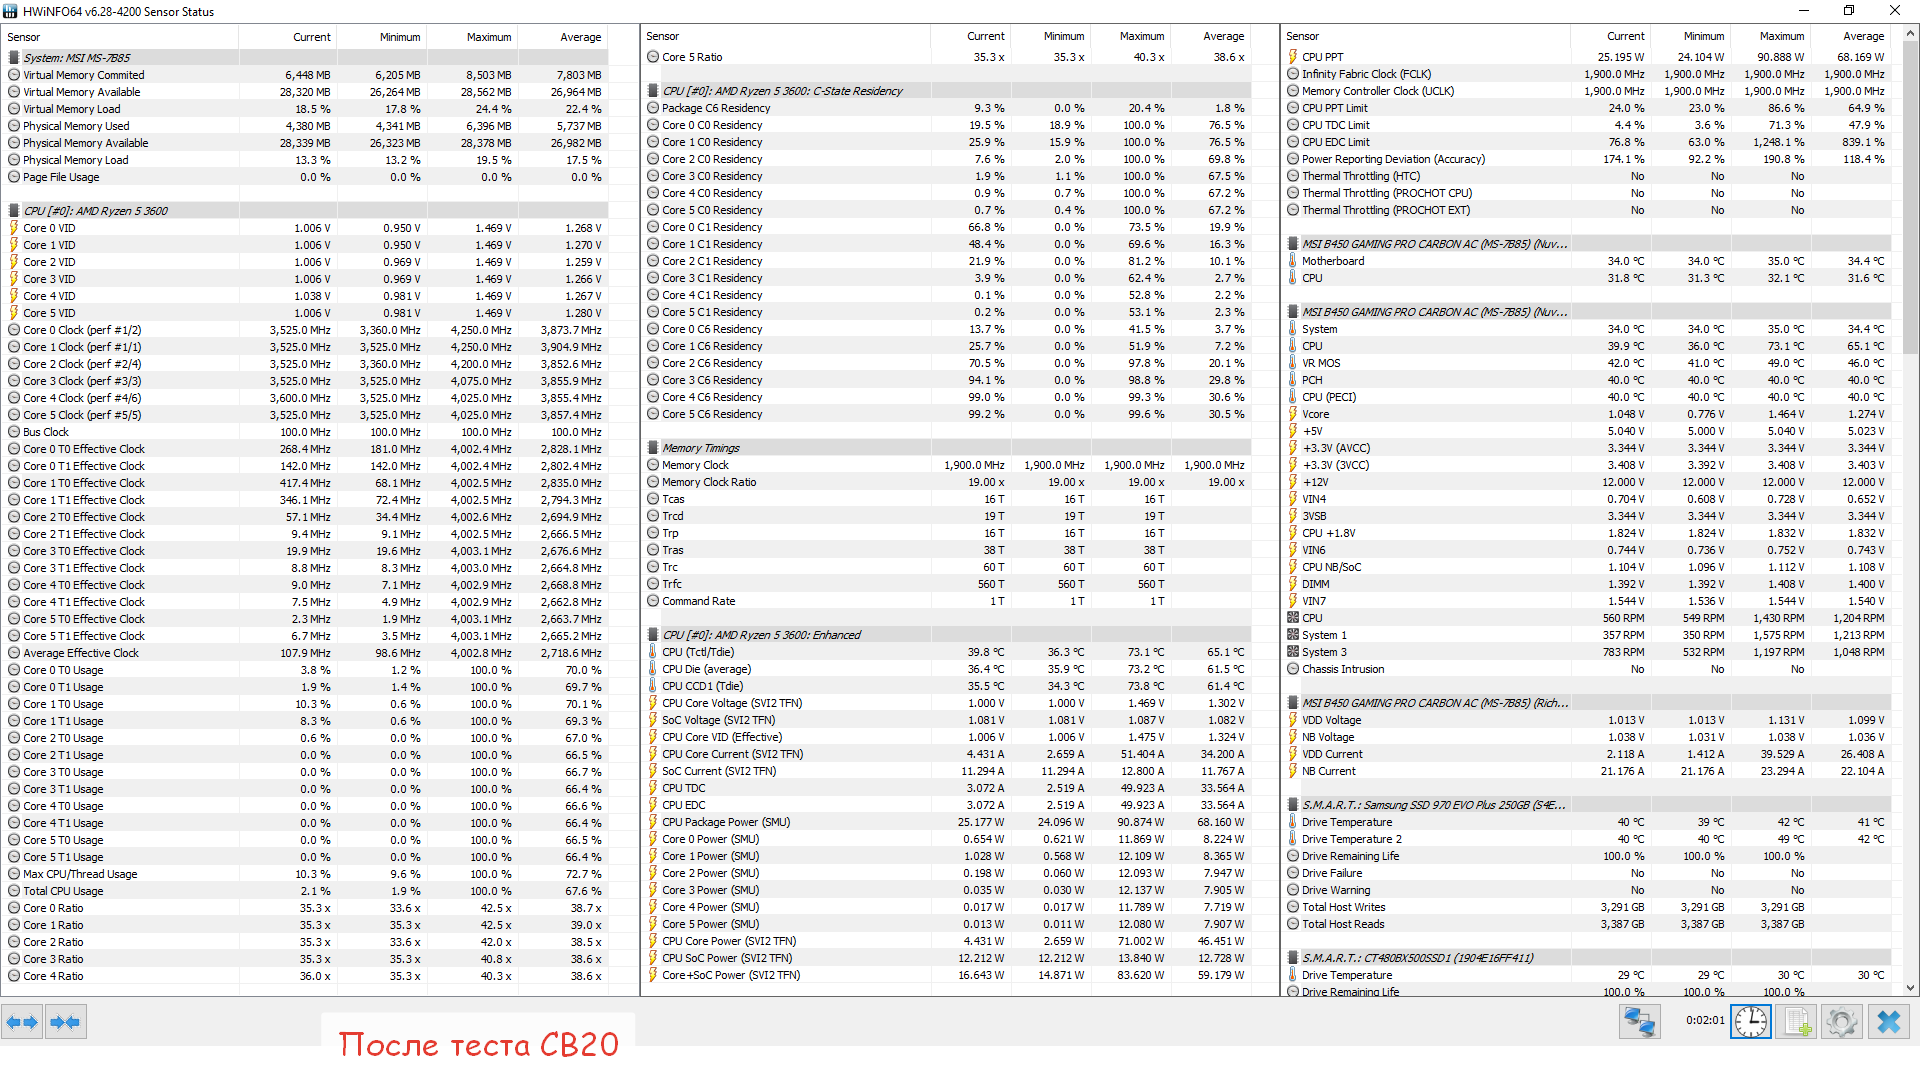Select the Chassis Intrusion row

(1587, 669)
